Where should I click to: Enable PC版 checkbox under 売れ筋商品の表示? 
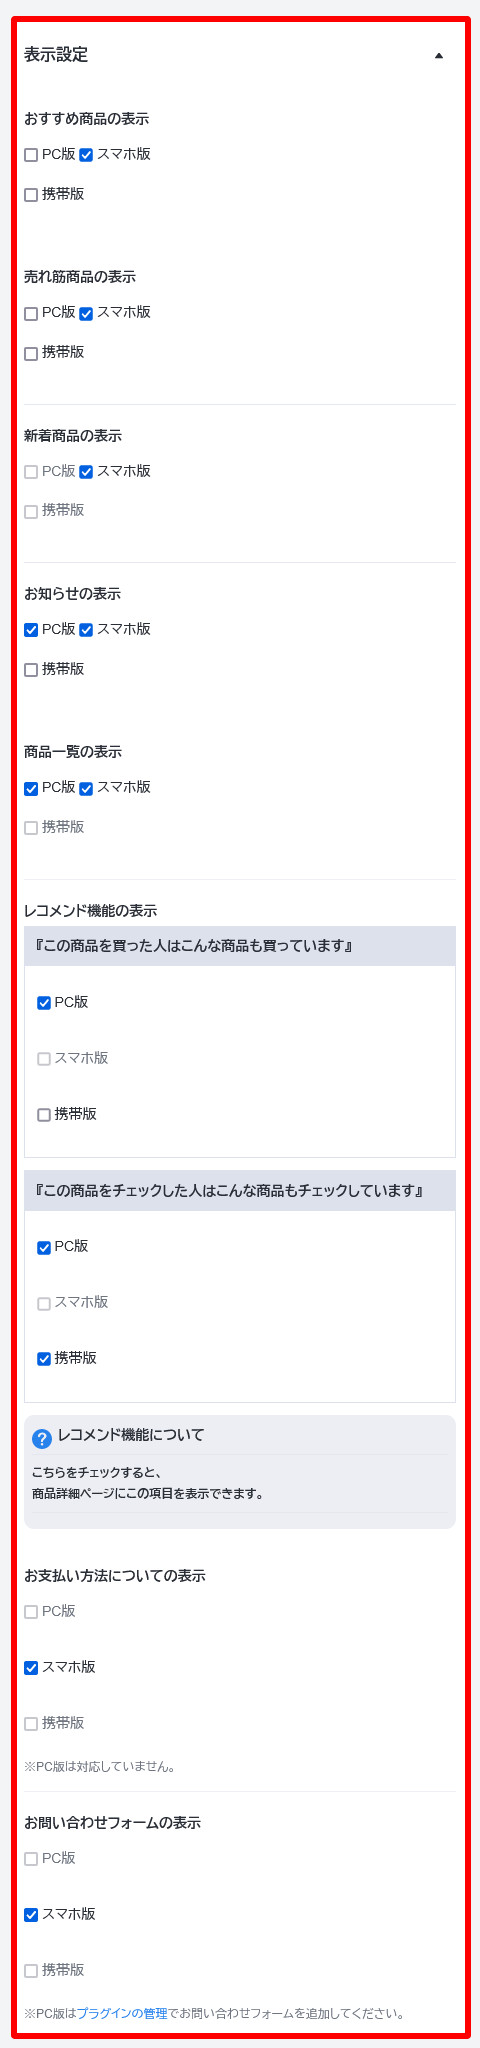click(31, 313)
